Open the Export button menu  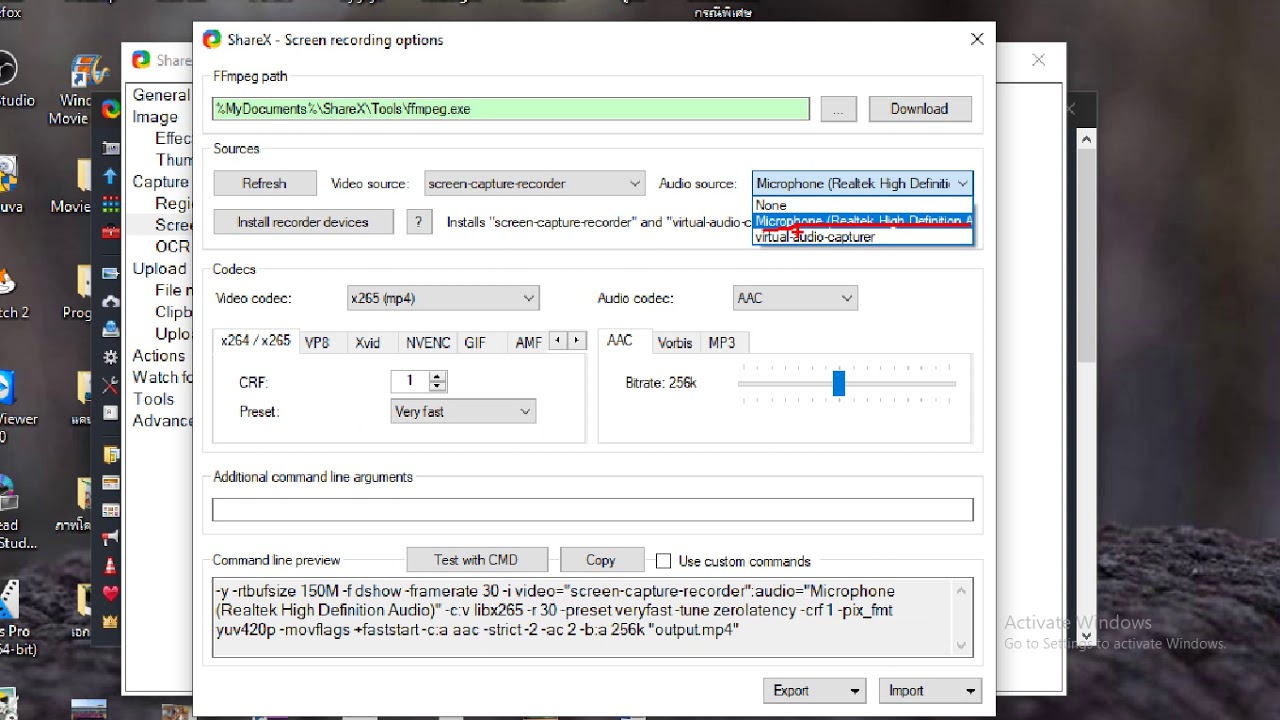[x=816, y=691]
